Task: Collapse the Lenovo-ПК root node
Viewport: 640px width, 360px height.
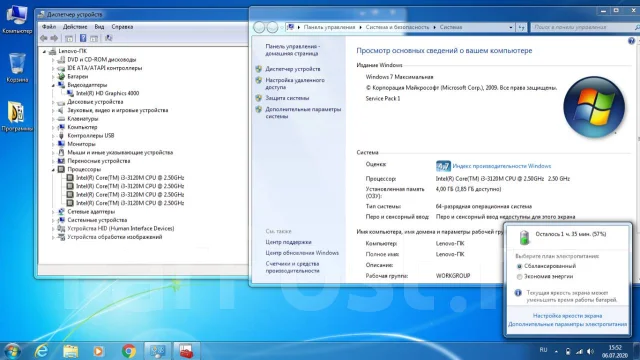Action: point(44,51)
